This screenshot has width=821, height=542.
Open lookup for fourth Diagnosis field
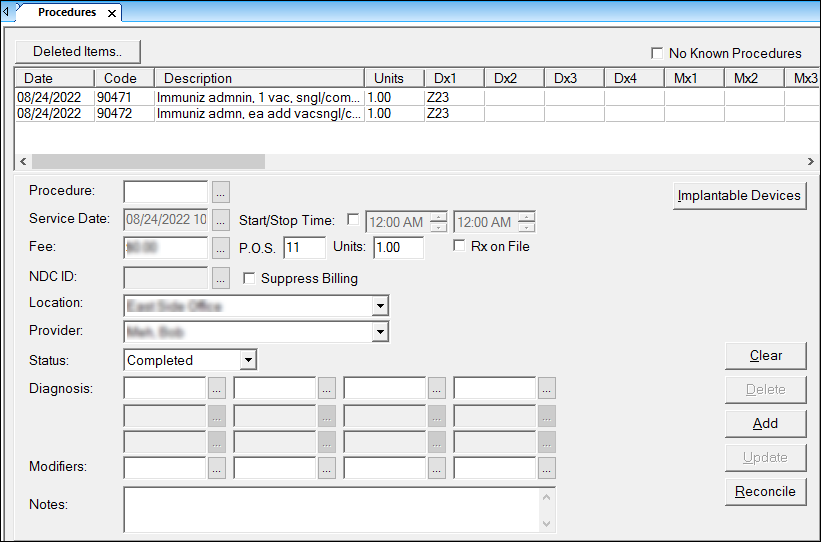click(x=547, y=389)
